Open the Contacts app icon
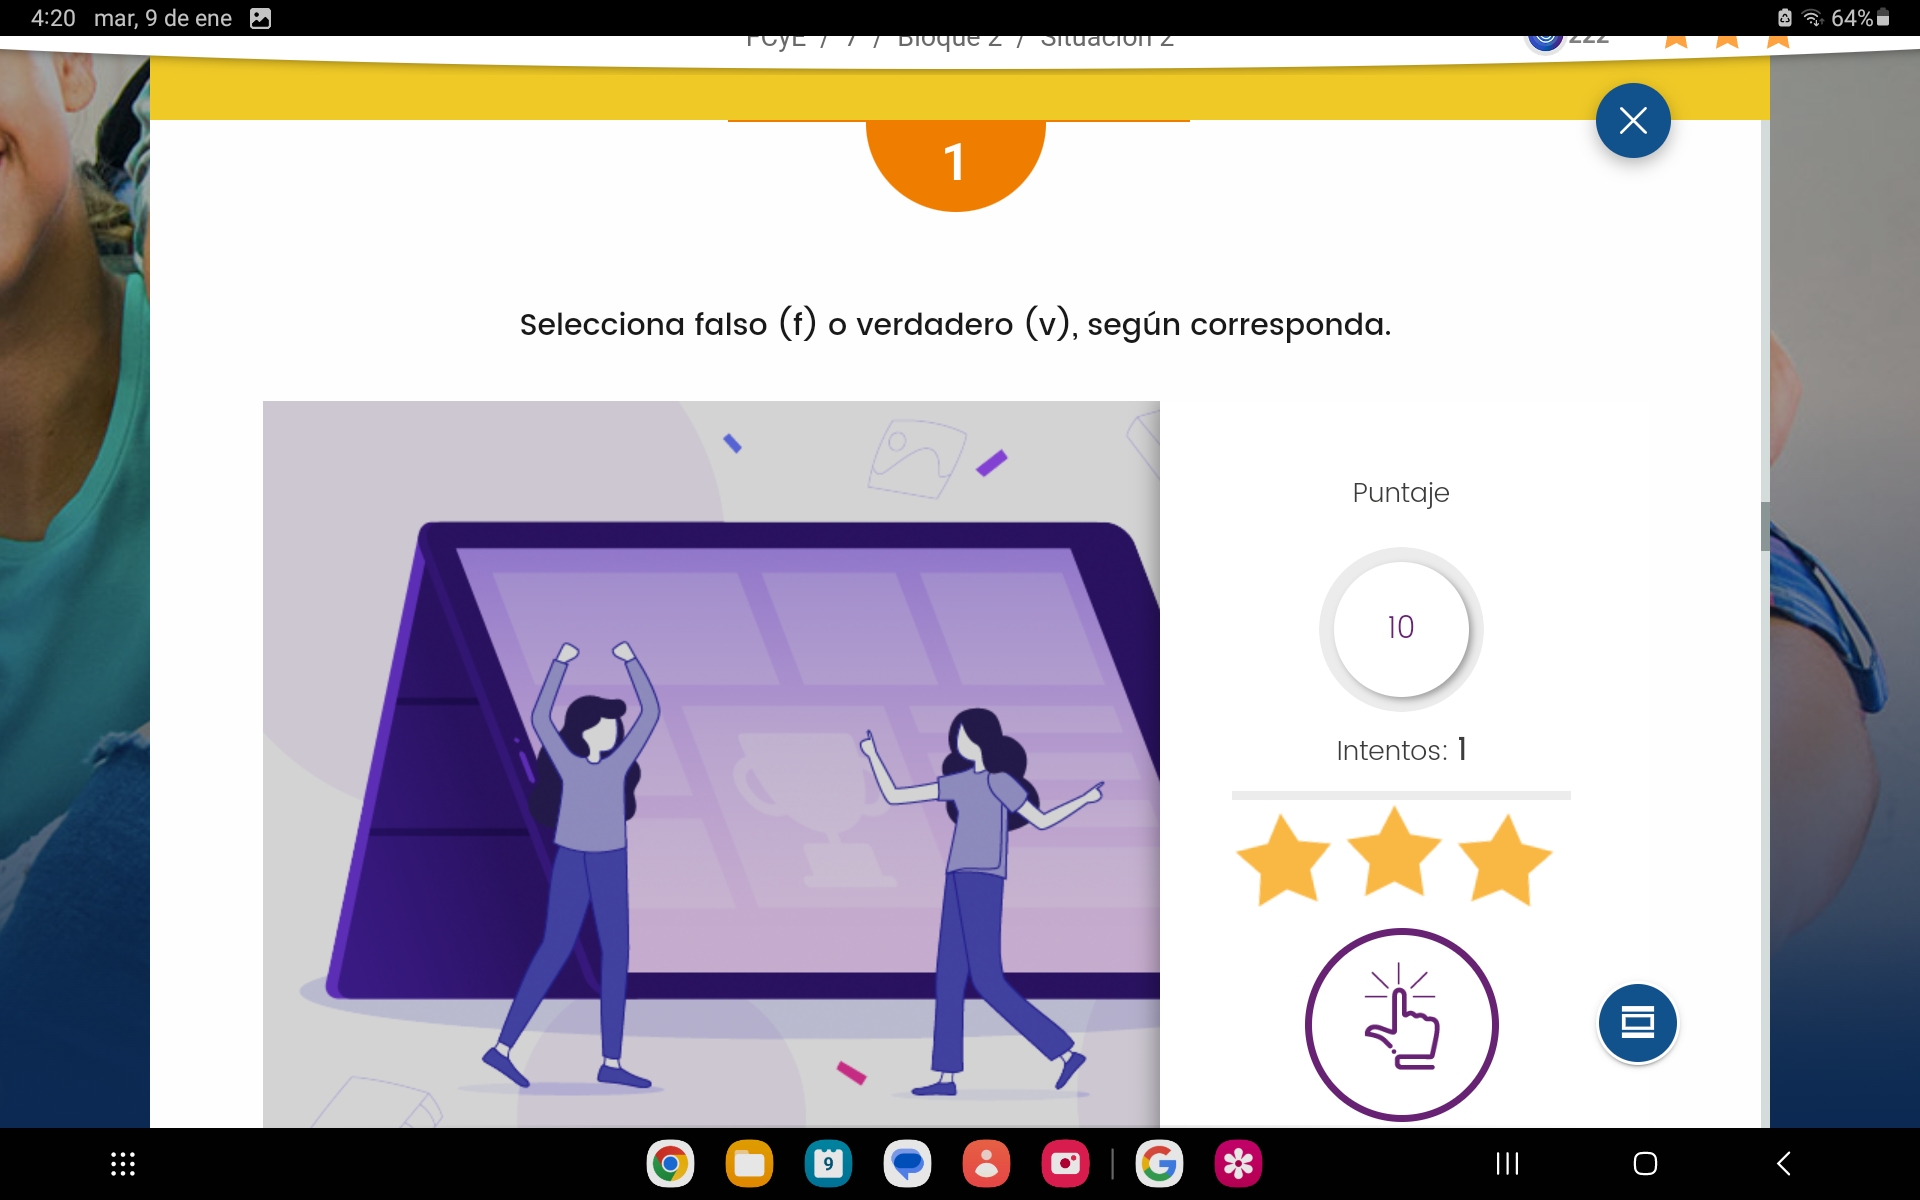Image resolution: width=1920 pixels, height=1200 pixels. pyautogui.click(x=986, y=1164)
